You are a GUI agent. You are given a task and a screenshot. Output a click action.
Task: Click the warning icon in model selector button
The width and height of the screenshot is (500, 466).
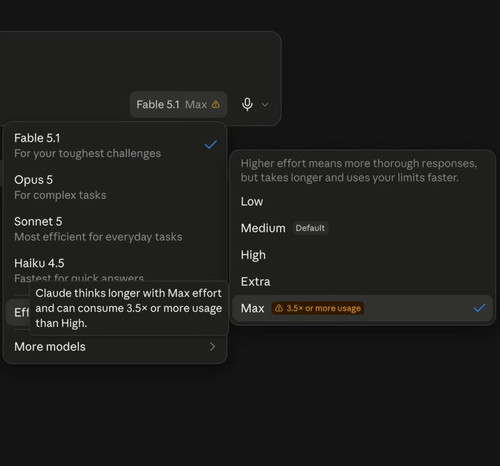(216, 105)
